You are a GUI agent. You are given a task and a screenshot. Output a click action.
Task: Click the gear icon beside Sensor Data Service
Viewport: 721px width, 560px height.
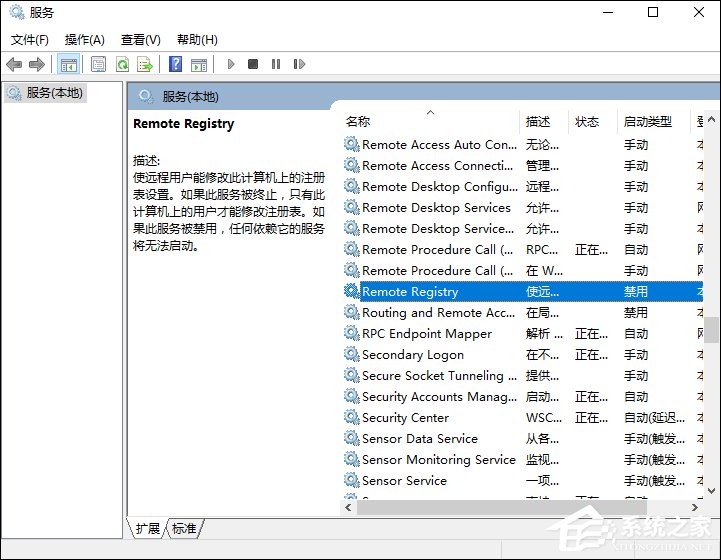352,438
